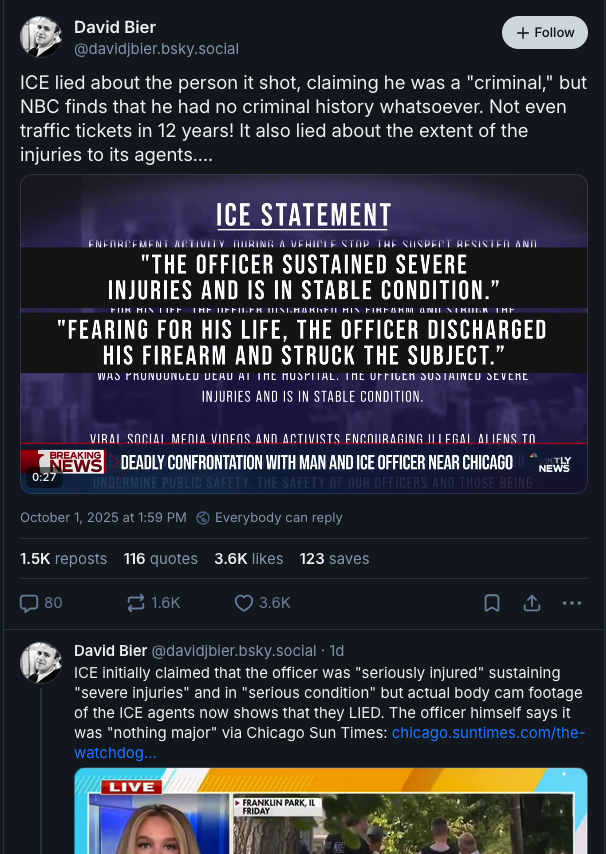The image size is (606, 854).
Task: Click the reply speech bubble icon
Action: click(x=30, y=603)
